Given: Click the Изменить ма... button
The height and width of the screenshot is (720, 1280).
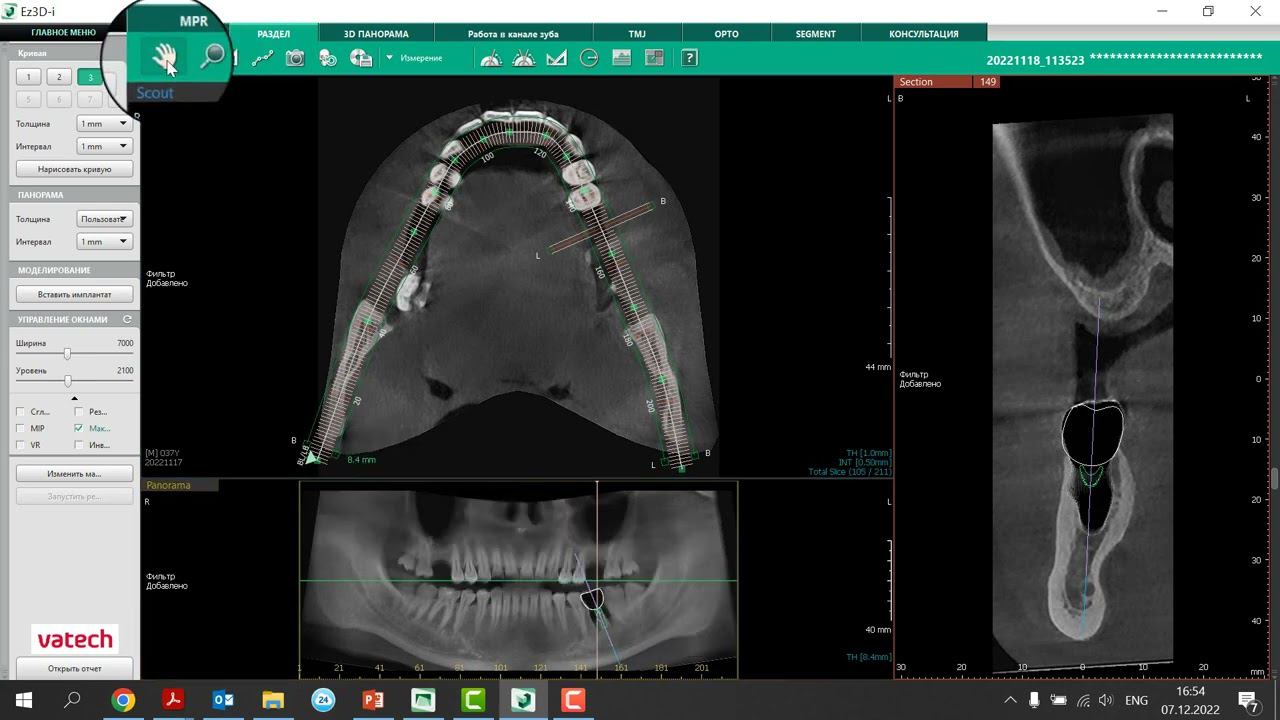Looking at the screenshot, I should pos(74,473).
